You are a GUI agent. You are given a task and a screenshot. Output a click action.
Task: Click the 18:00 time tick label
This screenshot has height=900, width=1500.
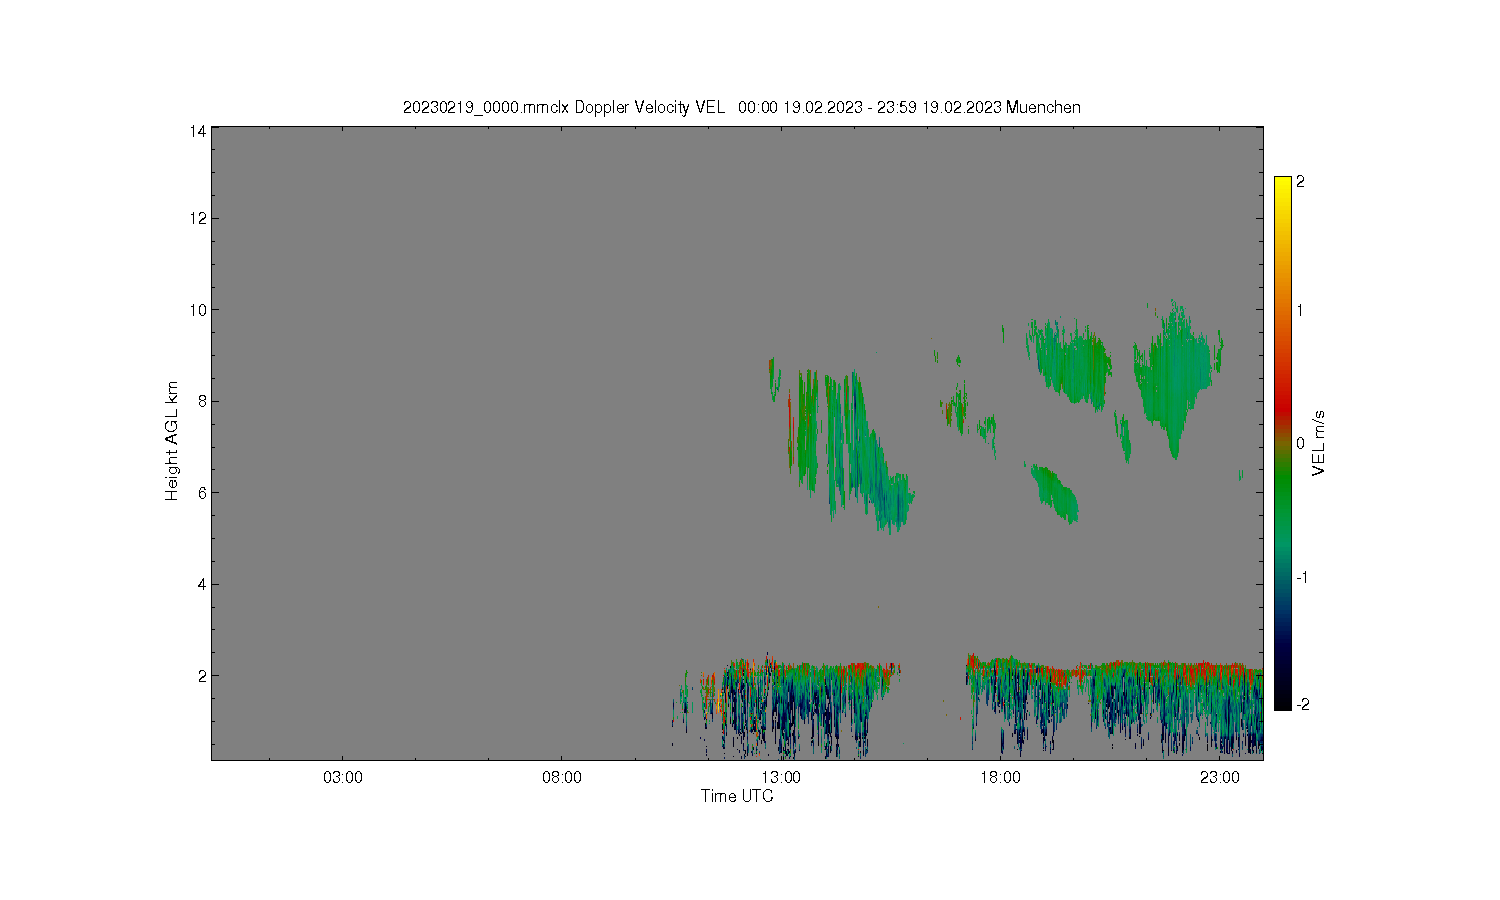1000,777
